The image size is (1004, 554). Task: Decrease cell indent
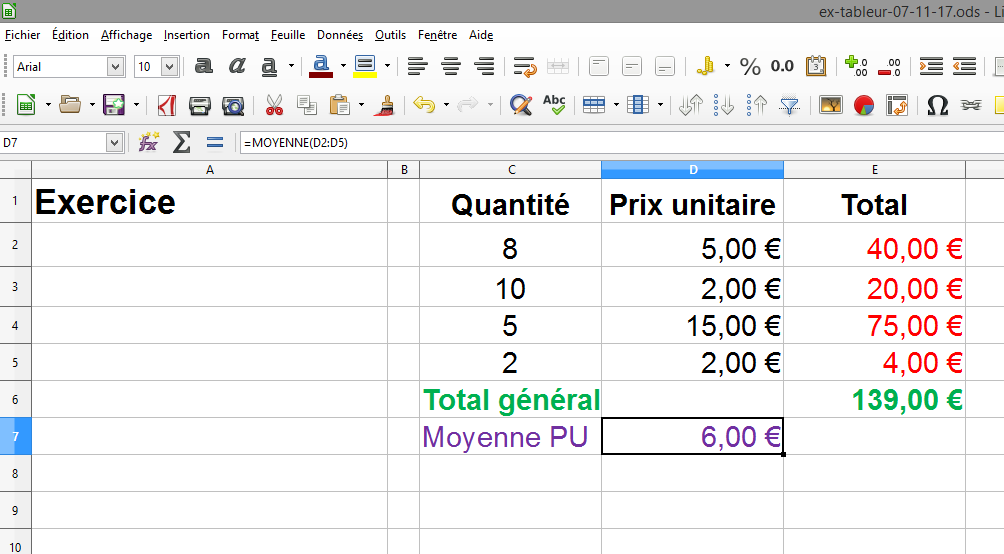click(x=964, y=66)
